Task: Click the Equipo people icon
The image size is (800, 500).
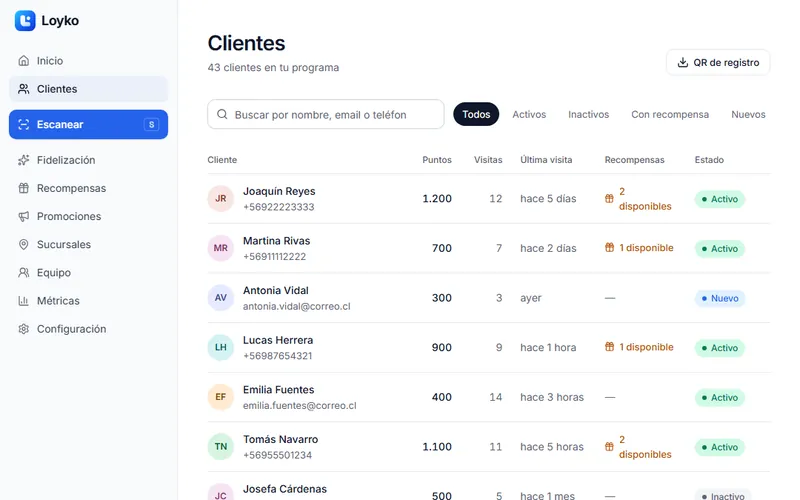Action: point(23,272)
